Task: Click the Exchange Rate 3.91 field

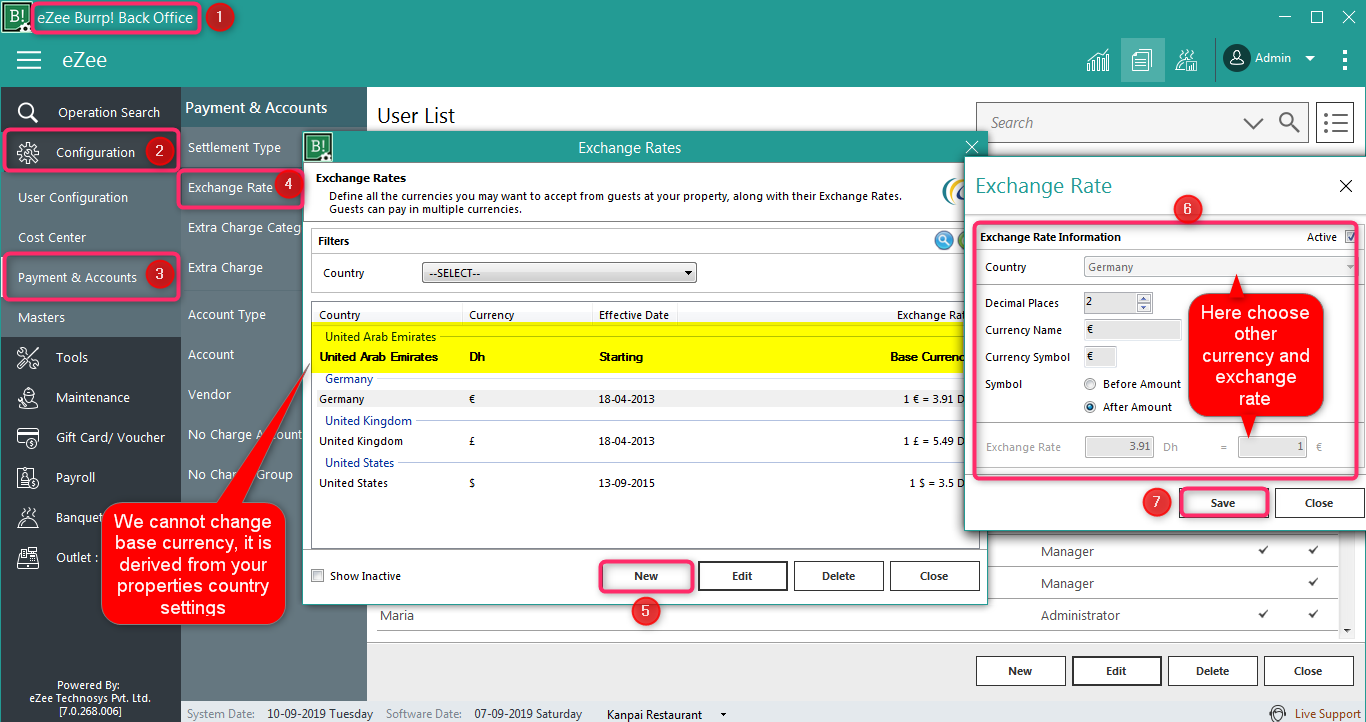Action: pos(1120,447)
